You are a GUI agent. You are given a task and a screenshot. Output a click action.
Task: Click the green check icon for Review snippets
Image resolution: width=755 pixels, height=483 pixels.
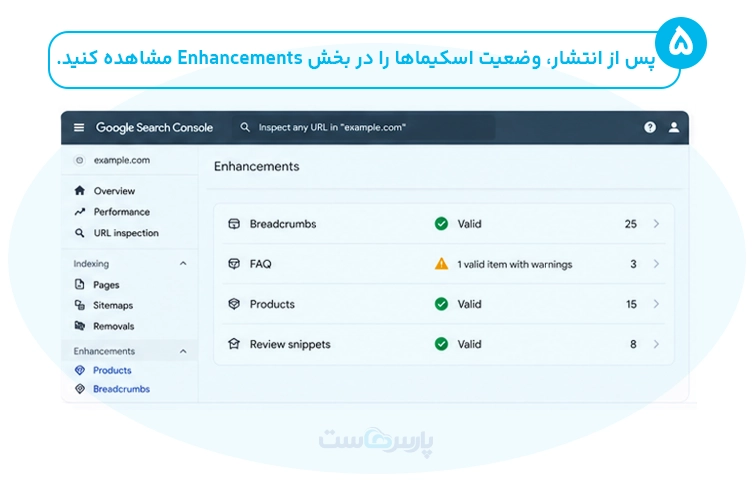point(441,344)
